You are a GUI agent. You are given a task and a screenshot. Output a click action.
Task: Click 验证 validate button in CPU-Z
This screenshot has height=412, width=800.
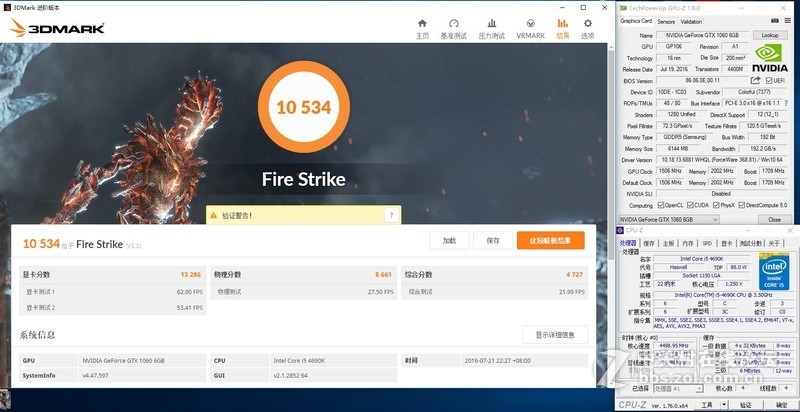coord(746,405)
